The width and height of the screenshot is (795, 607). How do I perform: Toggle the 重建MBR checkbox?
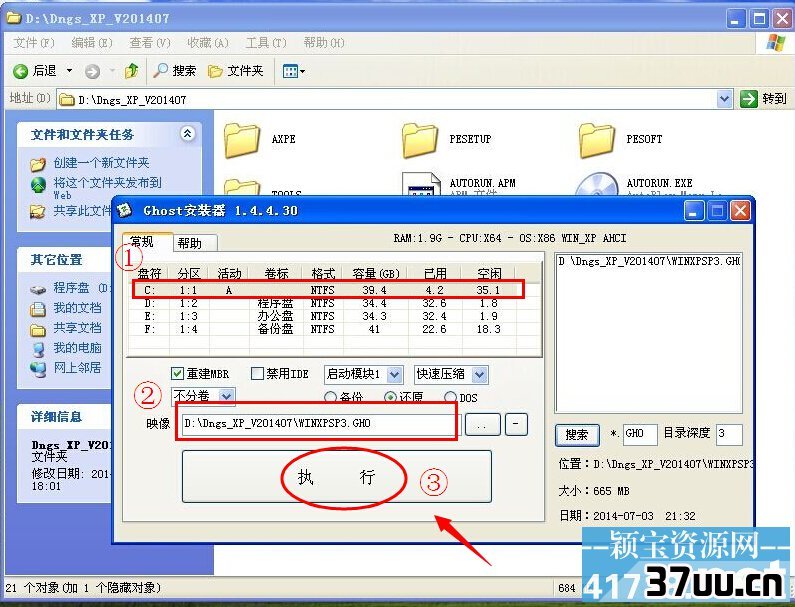[177, 374]
